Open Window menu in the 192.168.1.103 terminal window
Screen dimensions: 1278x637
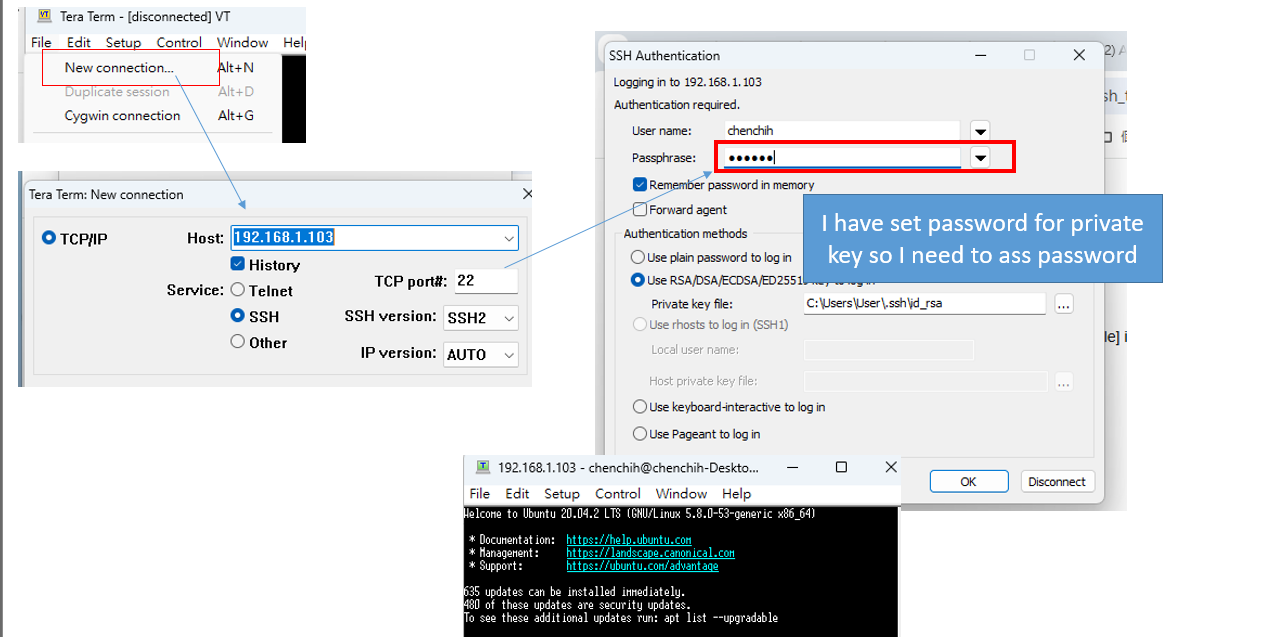tap(681, 494)
